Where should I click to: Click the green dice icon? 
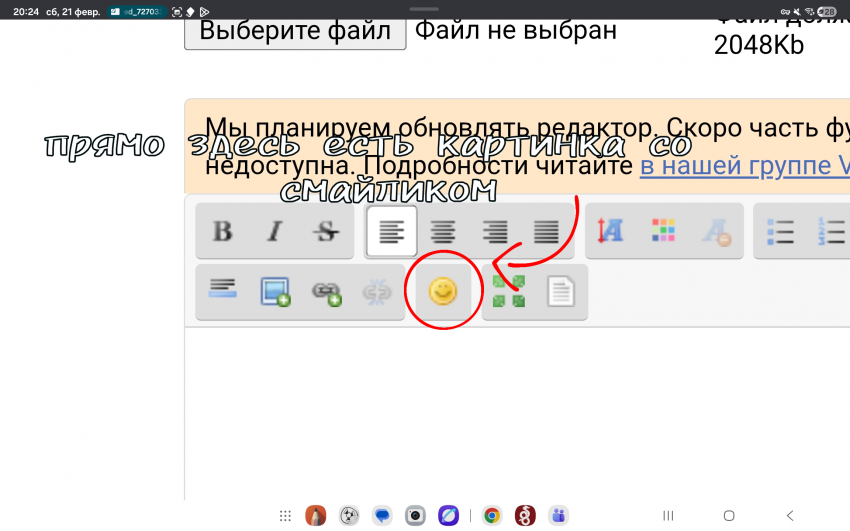(x=508, y=292)
